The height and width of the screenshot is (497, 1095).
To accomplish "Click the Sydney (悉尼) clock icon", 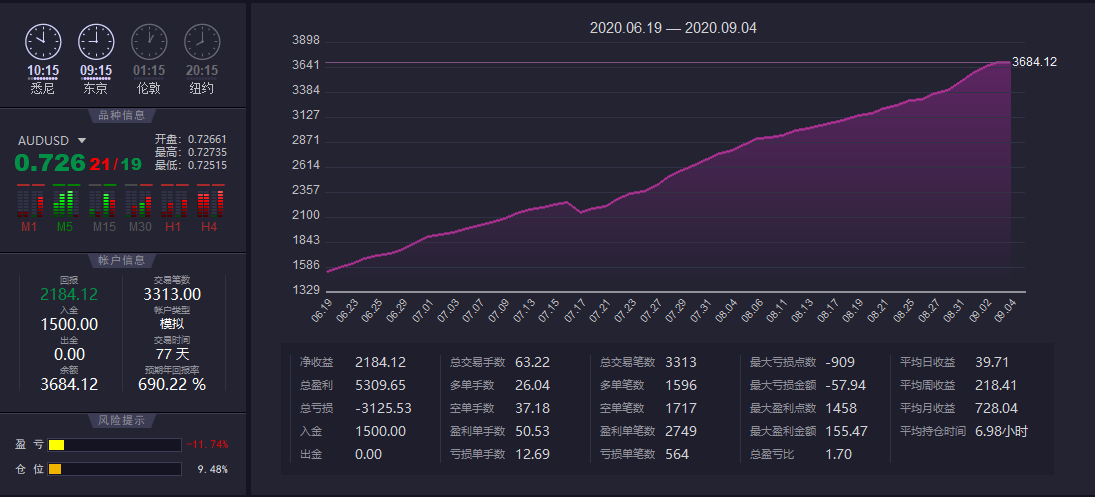I will pos(43,41).
